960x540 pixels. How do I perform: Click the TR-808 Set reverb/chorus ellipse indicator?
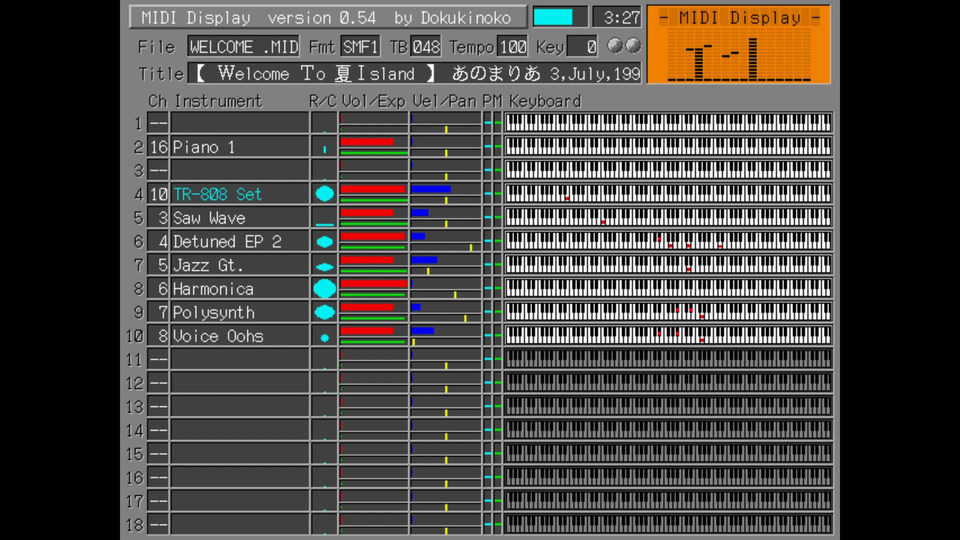point(324,194)
